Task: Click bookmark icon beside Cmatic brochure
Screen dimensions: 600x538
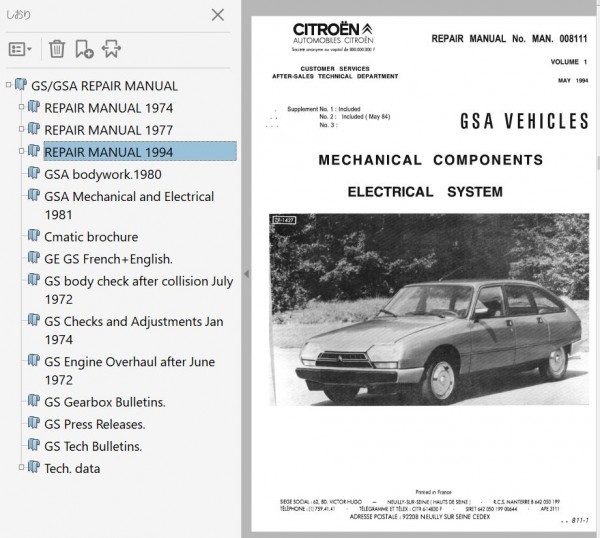Action: click(x=34, y=235)
